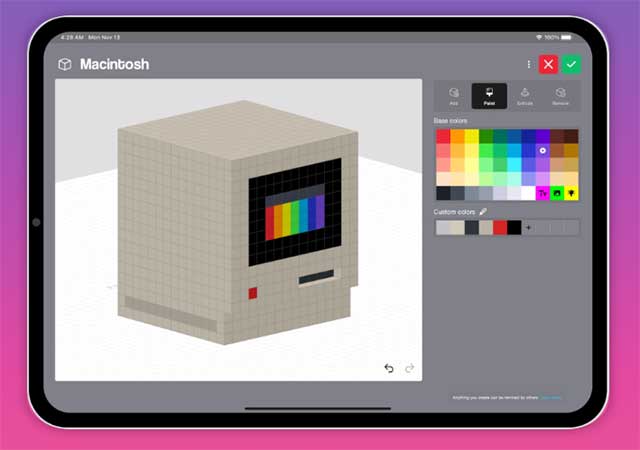Pick the black custom color swatch
The height and width of the screenshot is (450, 640).
pos(514,227)
